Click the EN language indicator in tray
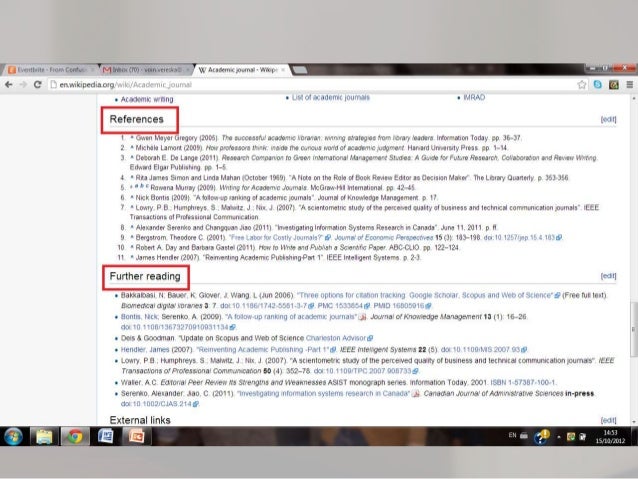The height and width of the screenshot is (479, 638). pyautogui.click(x=512, y=435)
